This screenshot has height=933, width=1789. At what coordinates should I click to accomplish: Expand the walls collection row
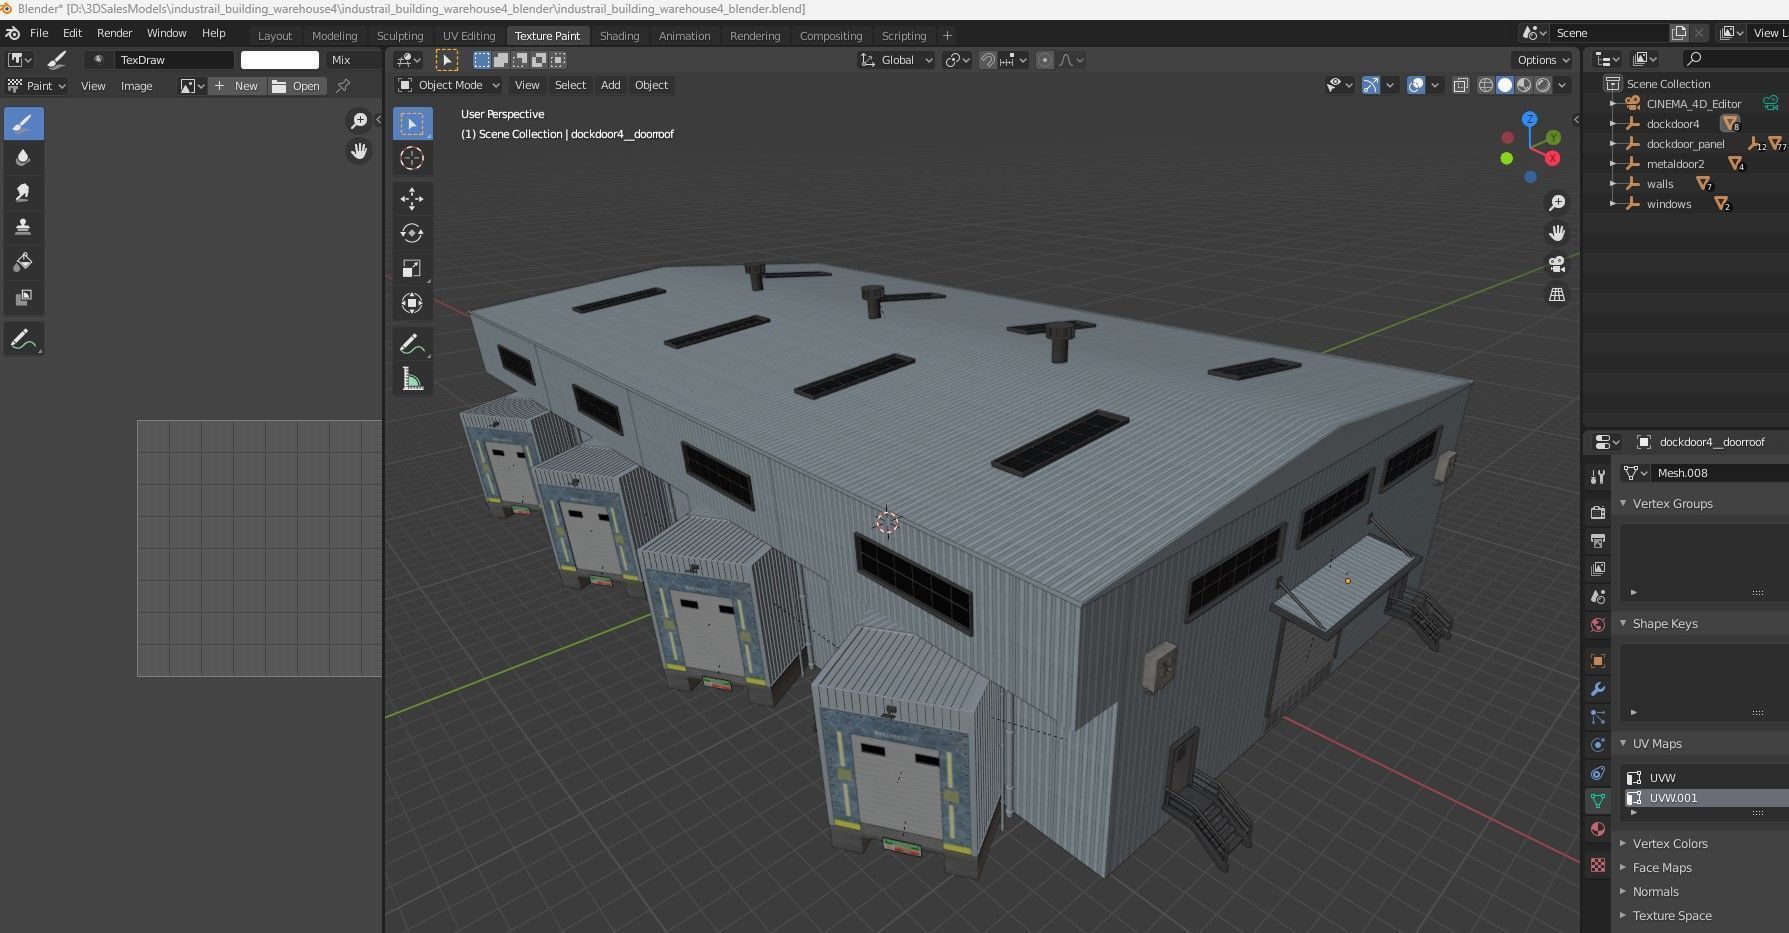tap(1613, 184)
